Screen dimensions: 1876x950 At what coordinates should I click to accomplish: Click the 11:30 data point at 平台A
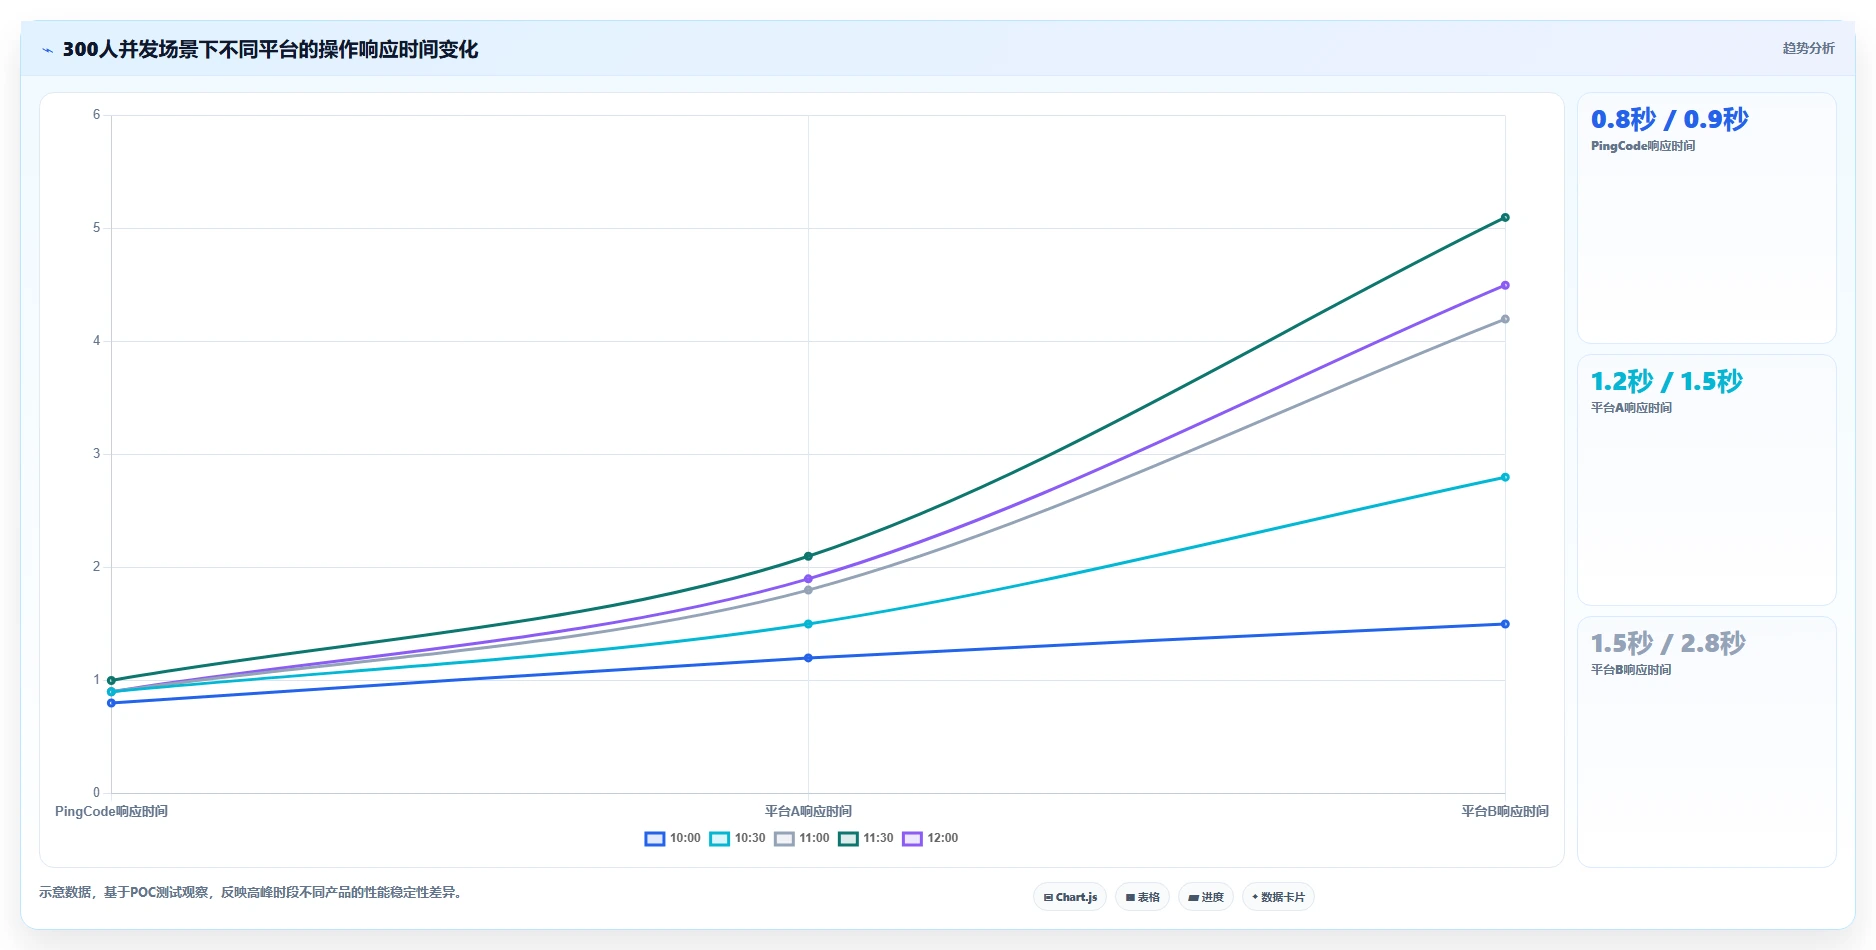[808, 556]
